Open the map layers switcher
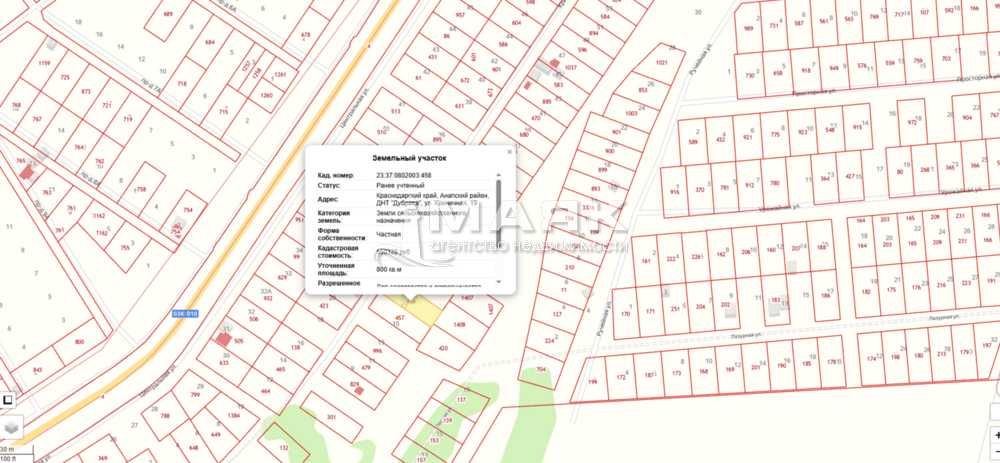1000x463 pixels. point(9,426)
